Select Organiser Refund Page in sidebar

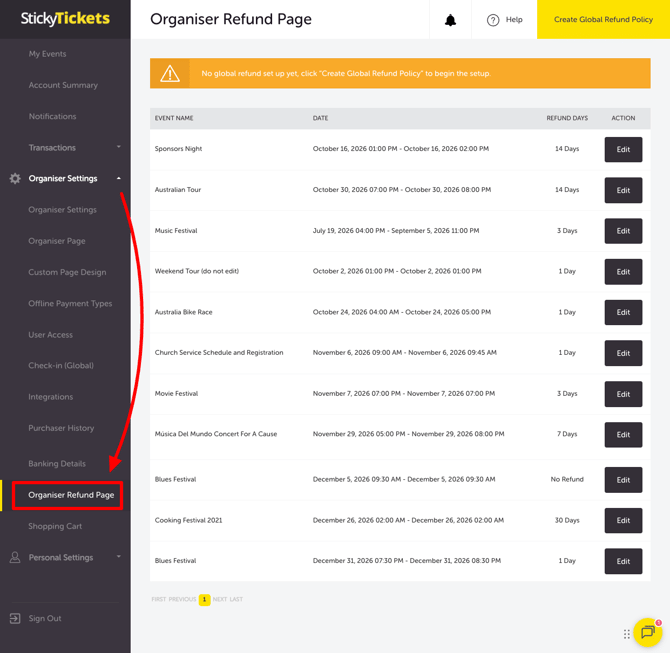[x=71, y=495]
